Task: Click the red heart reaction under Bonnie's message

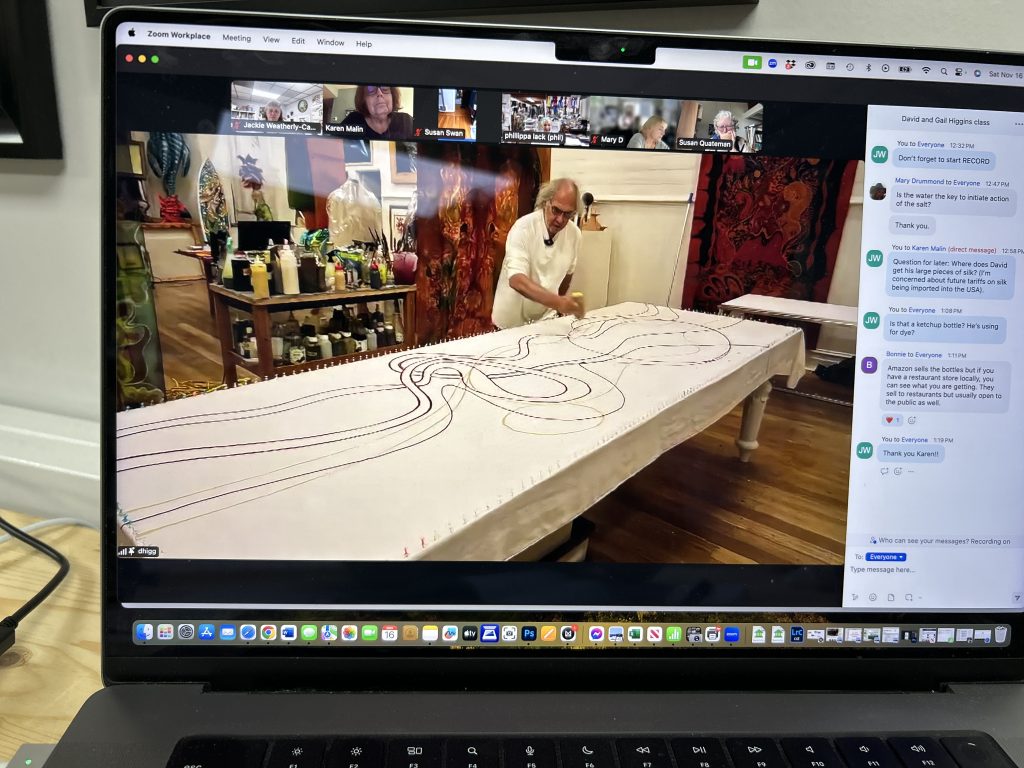Action: (x=890, y=420)
